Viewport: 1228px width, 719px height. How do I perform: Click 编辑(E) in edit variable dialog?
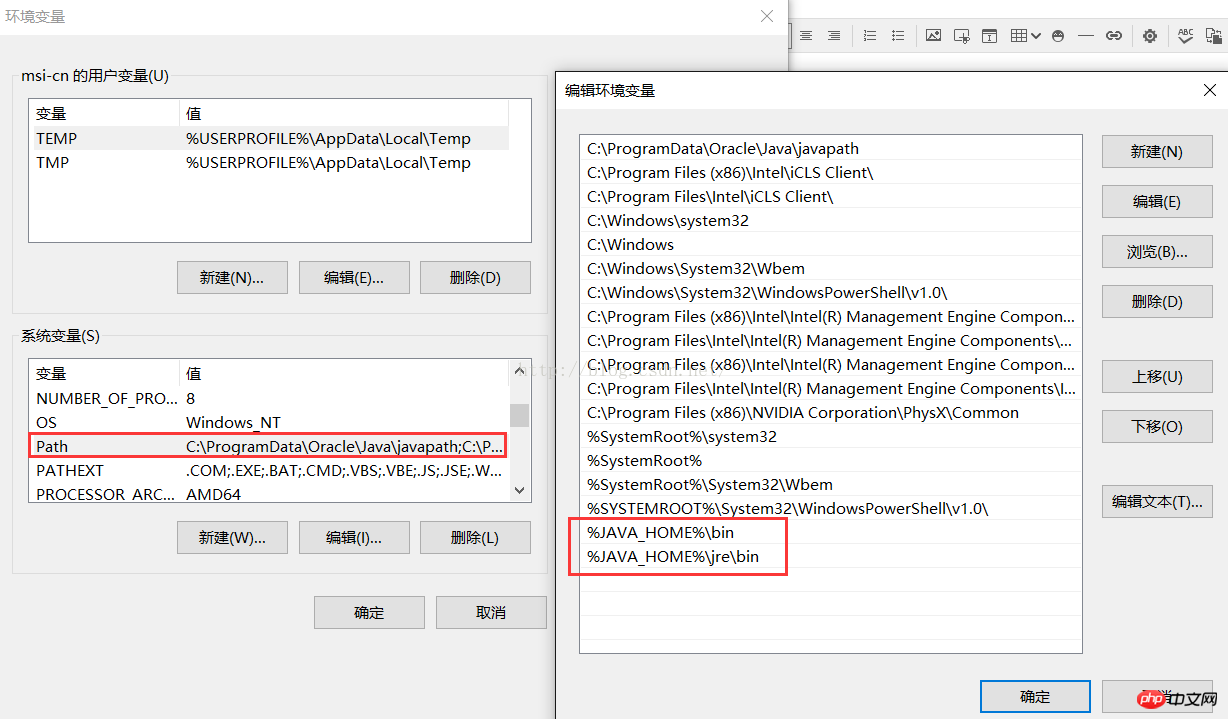1157,202
